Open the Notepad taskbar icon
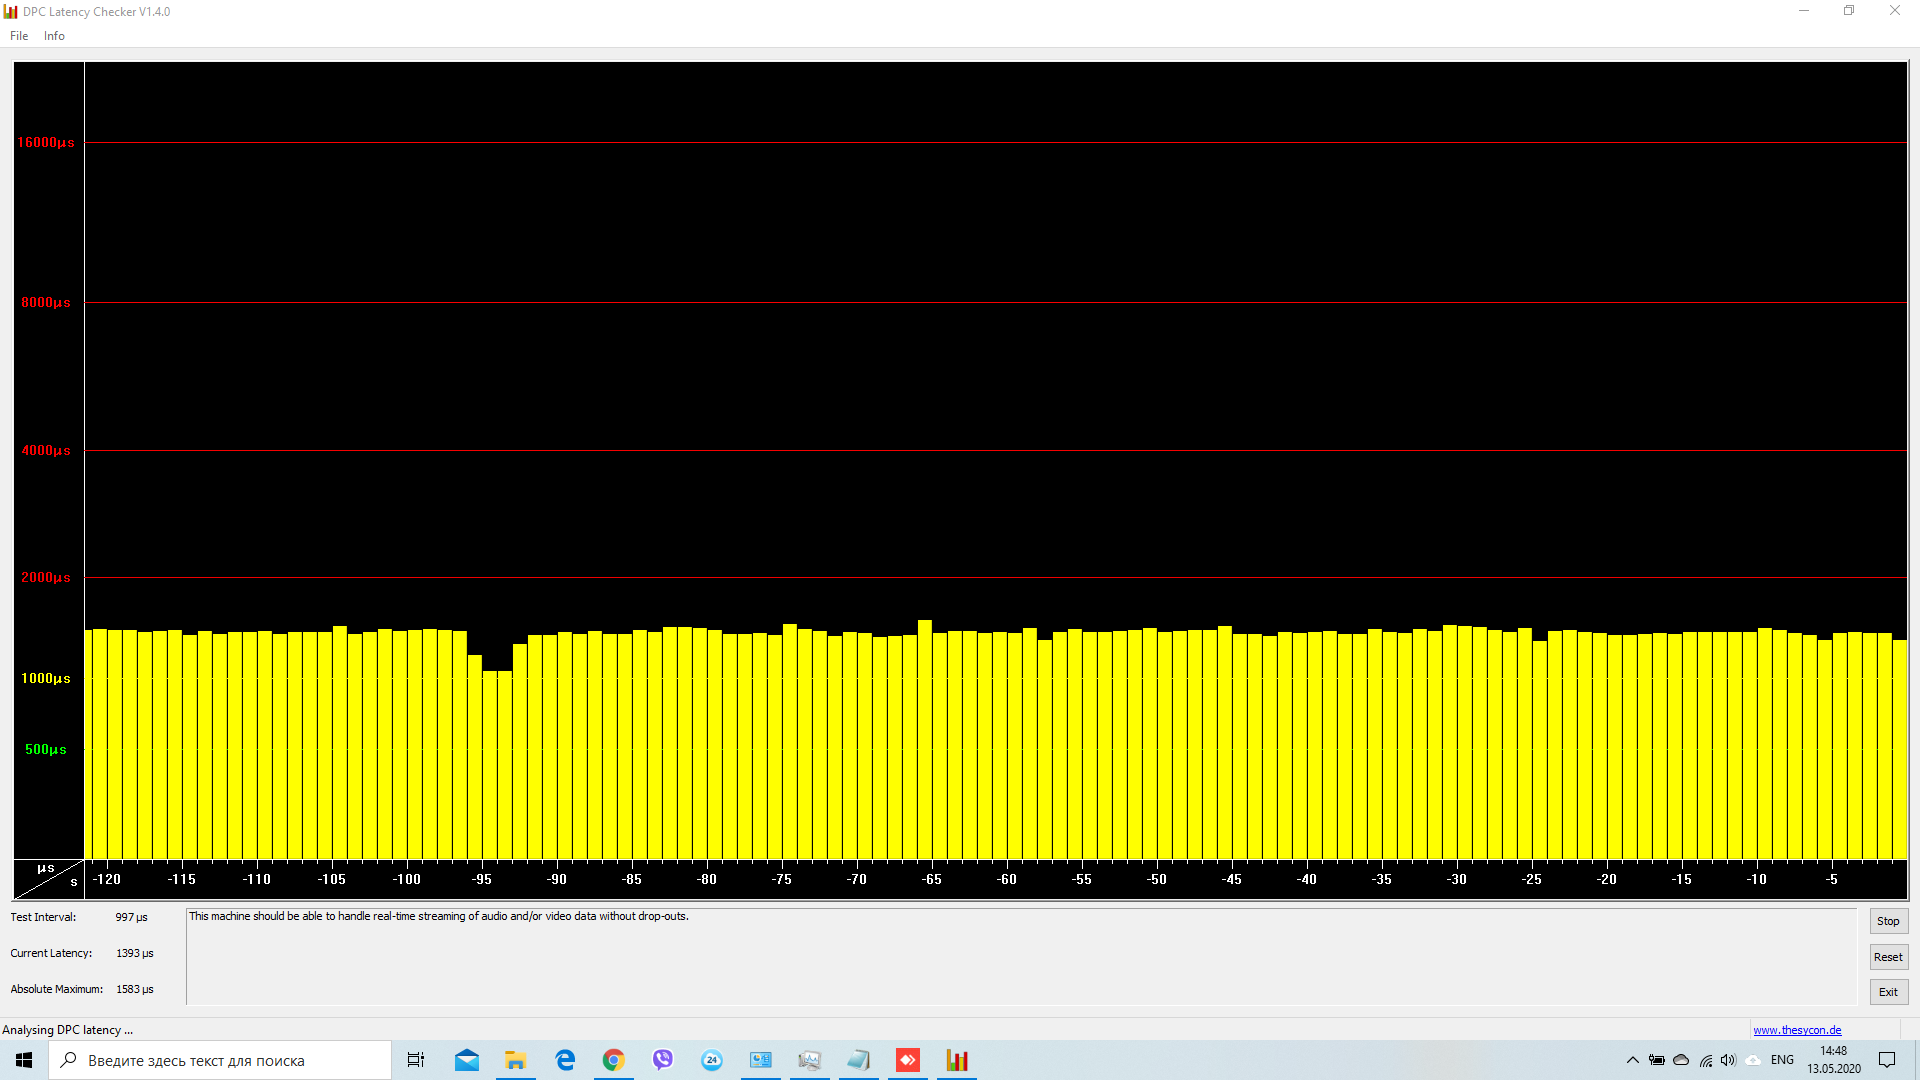This screenshot has width=1920, height=1080. click(858, 1060)
